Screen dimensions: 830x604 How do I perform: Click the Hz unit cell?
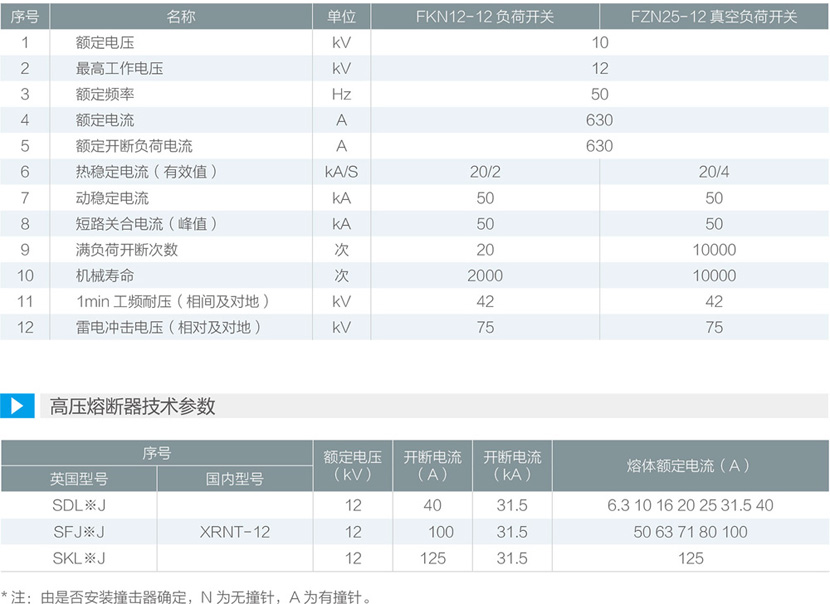tap(341, 94)
